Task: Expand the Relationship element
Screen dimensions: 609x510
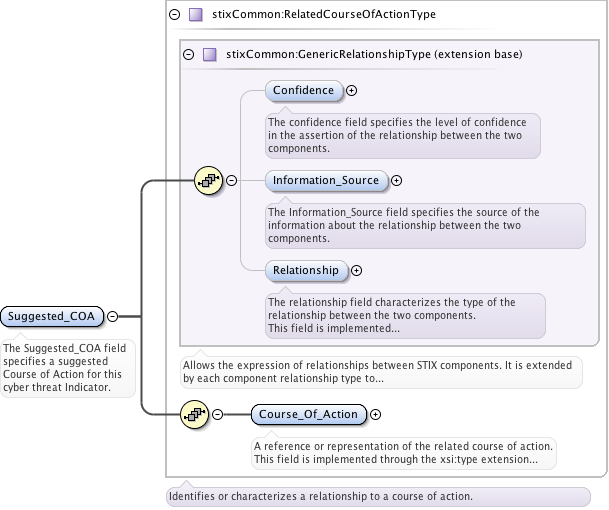Action: click(x=357, y=270)
